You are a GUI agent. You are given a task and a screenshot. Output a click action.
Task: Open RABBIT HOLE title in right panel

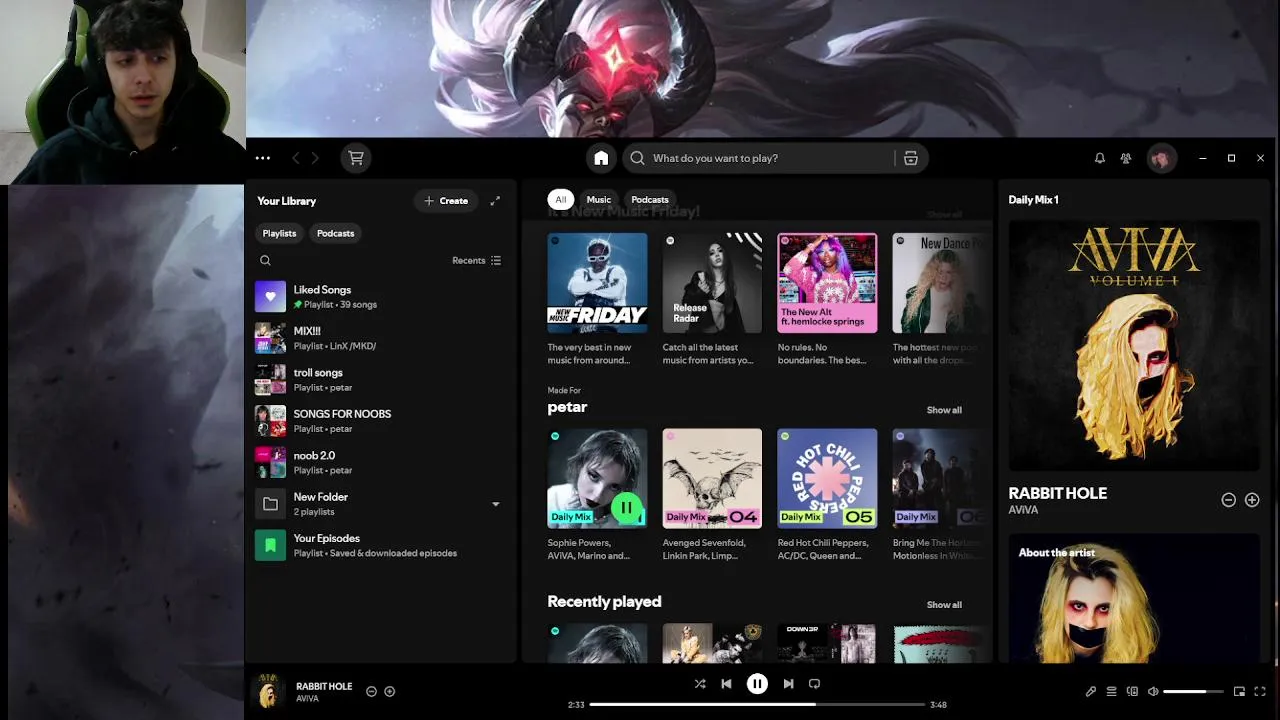click(1058, 493)
